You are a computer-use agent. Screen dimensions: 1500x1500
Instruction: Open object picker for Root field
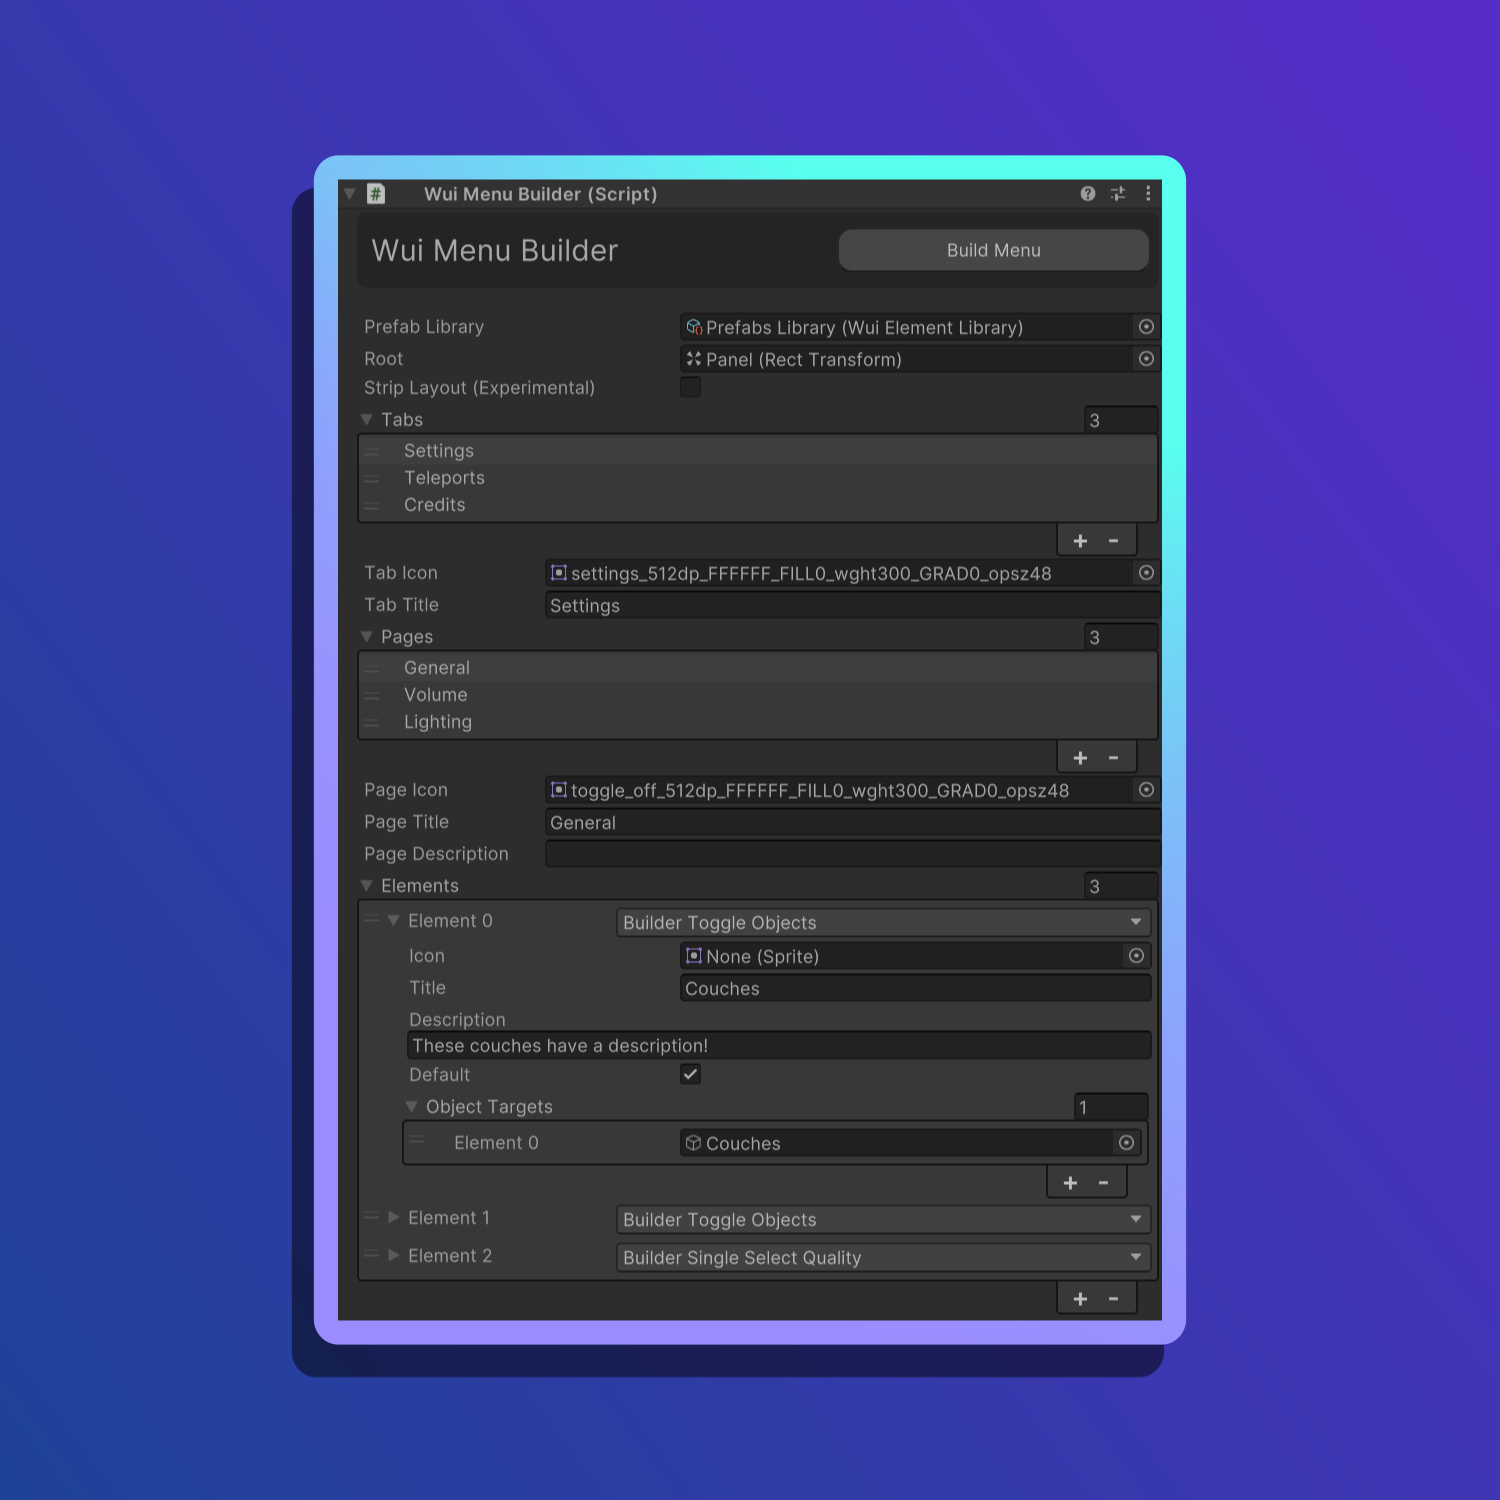pos(1146,359)
